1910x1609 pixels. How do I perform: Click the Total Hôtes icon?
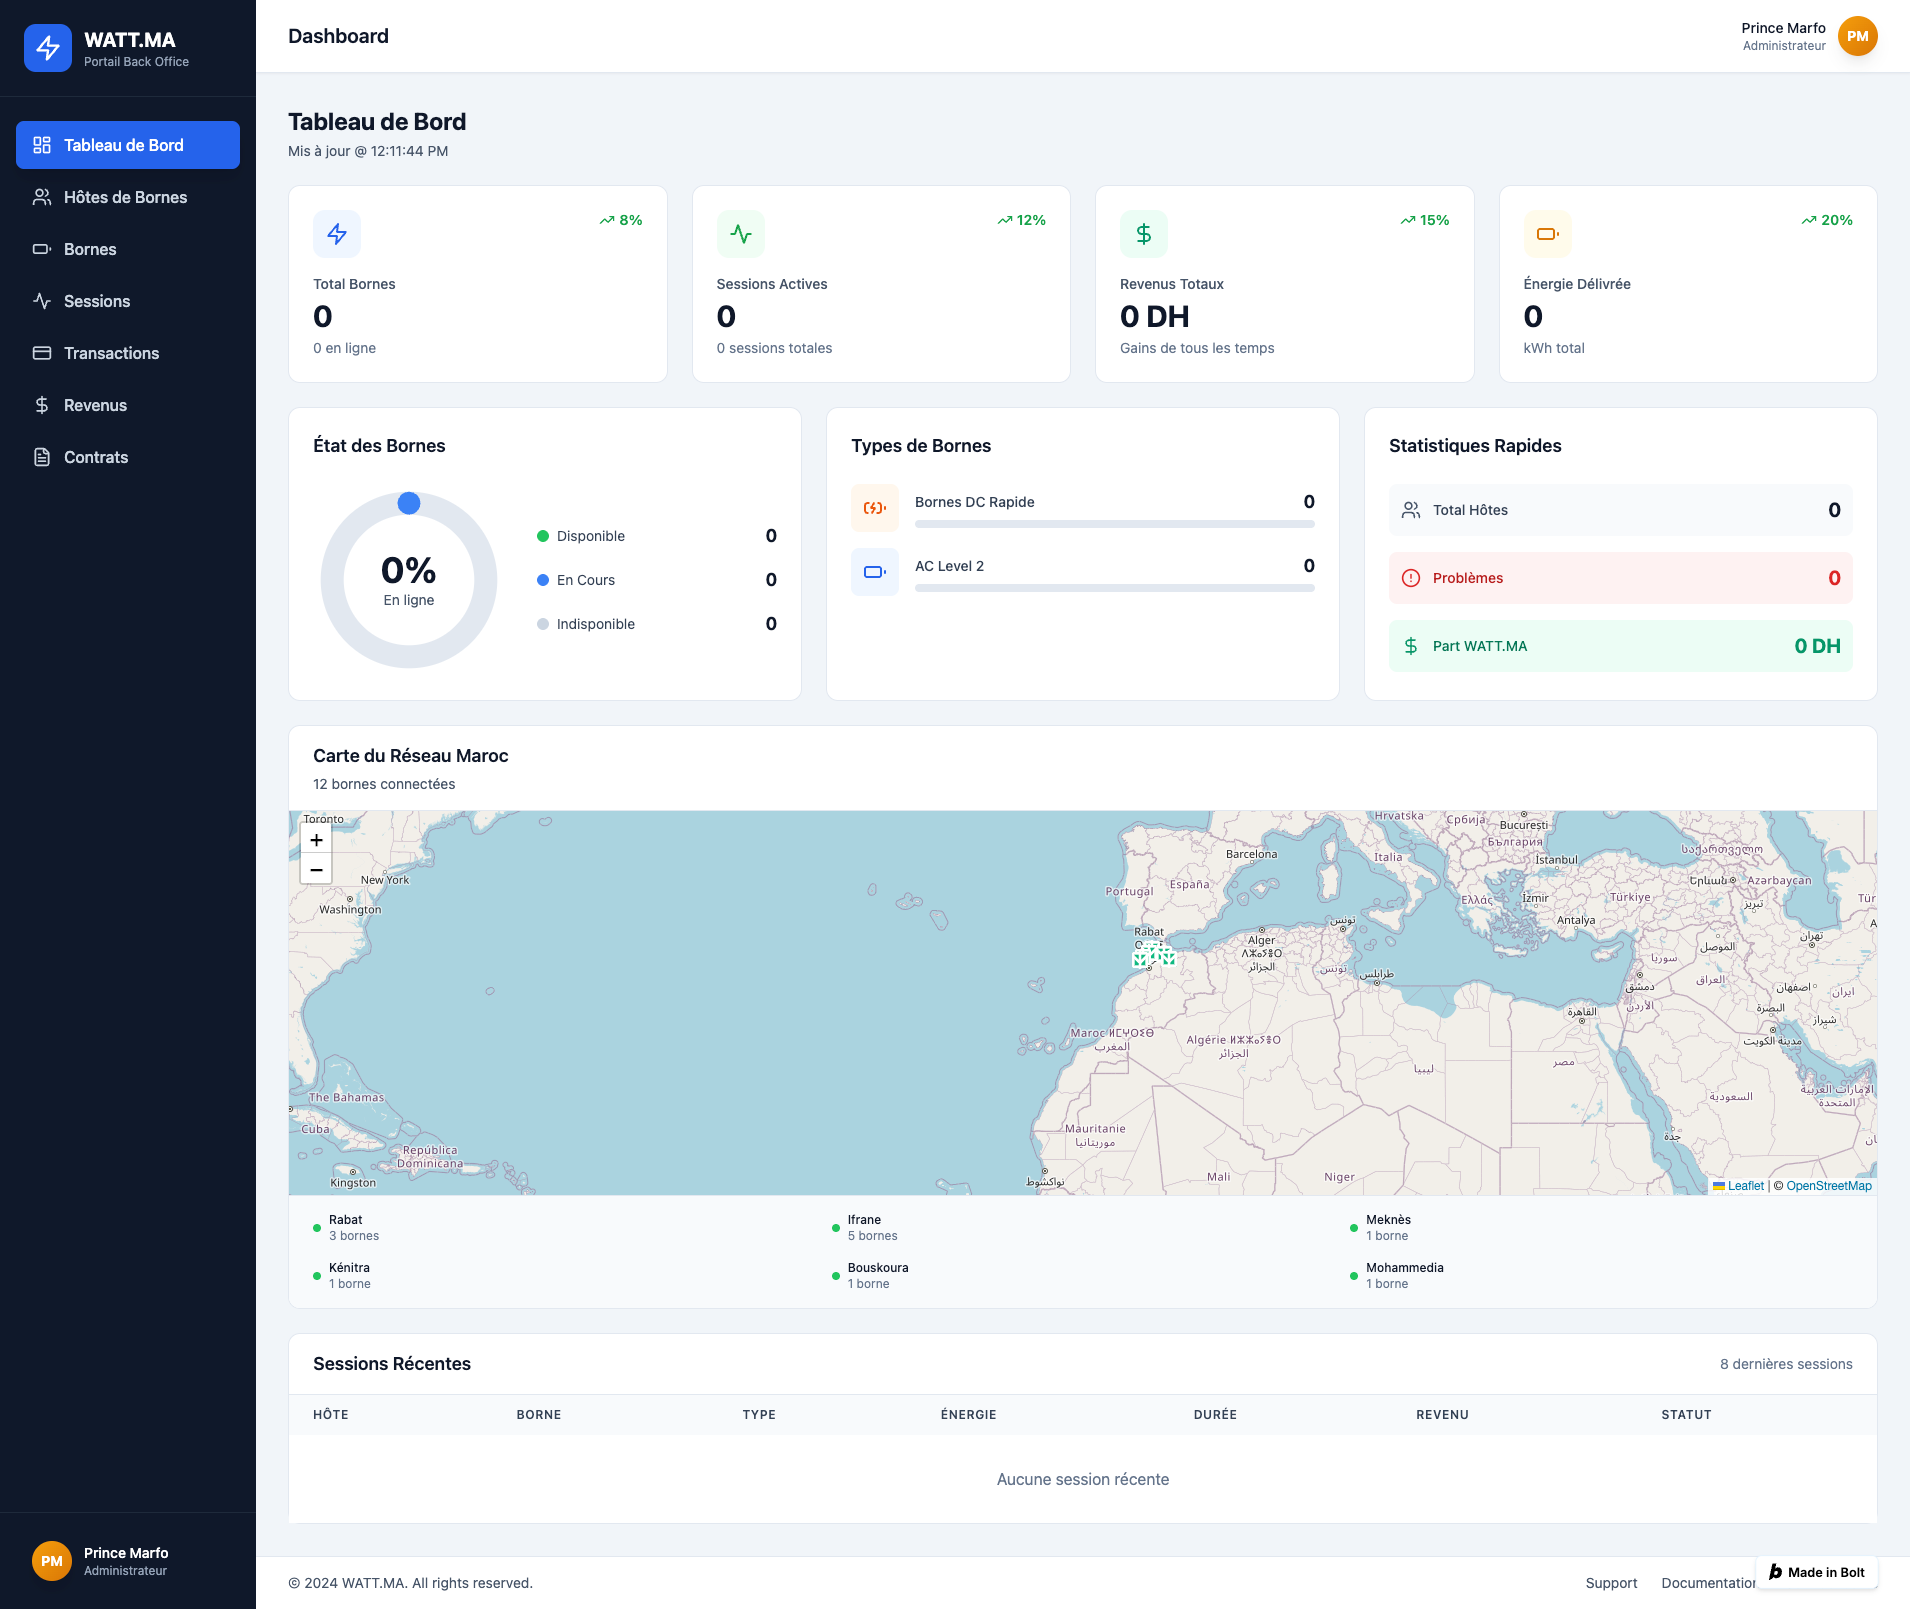[x=1410, y=509]
